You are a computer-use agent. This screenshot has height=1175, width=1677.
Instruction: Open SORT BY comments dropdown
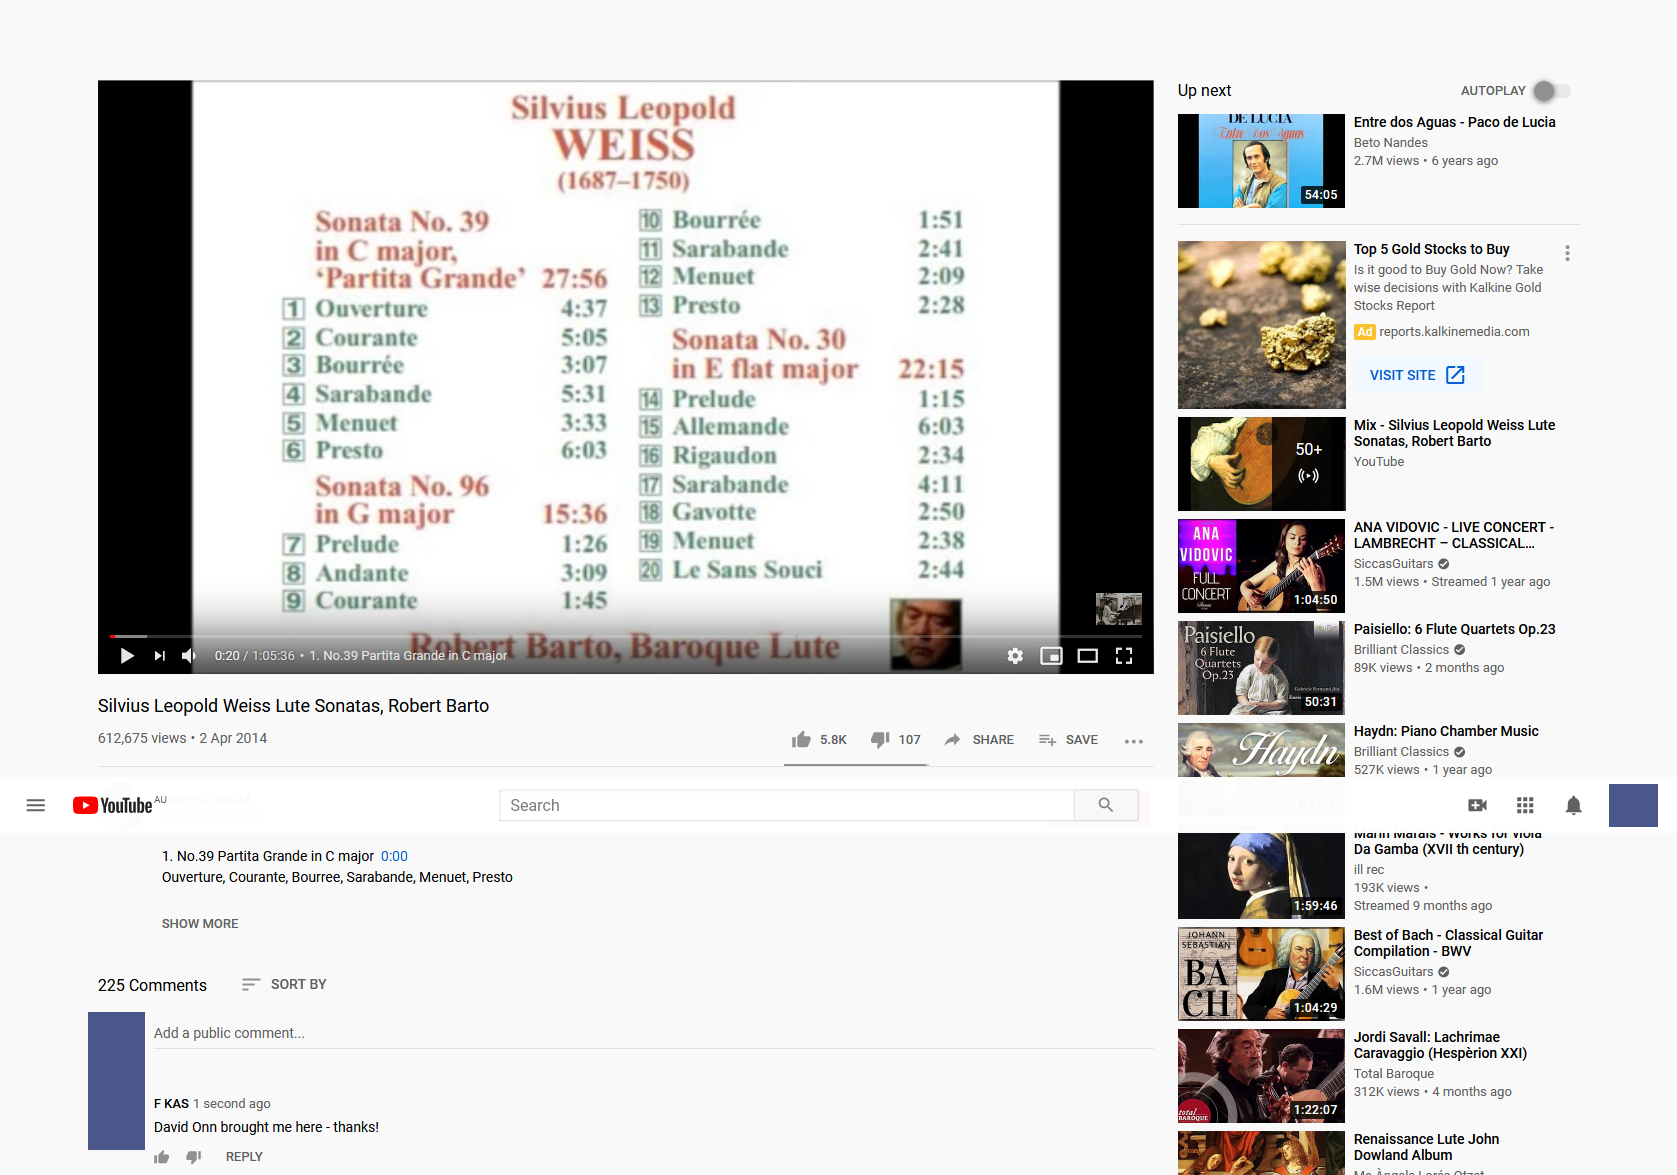pyautogui.click(x=284, y=985)
